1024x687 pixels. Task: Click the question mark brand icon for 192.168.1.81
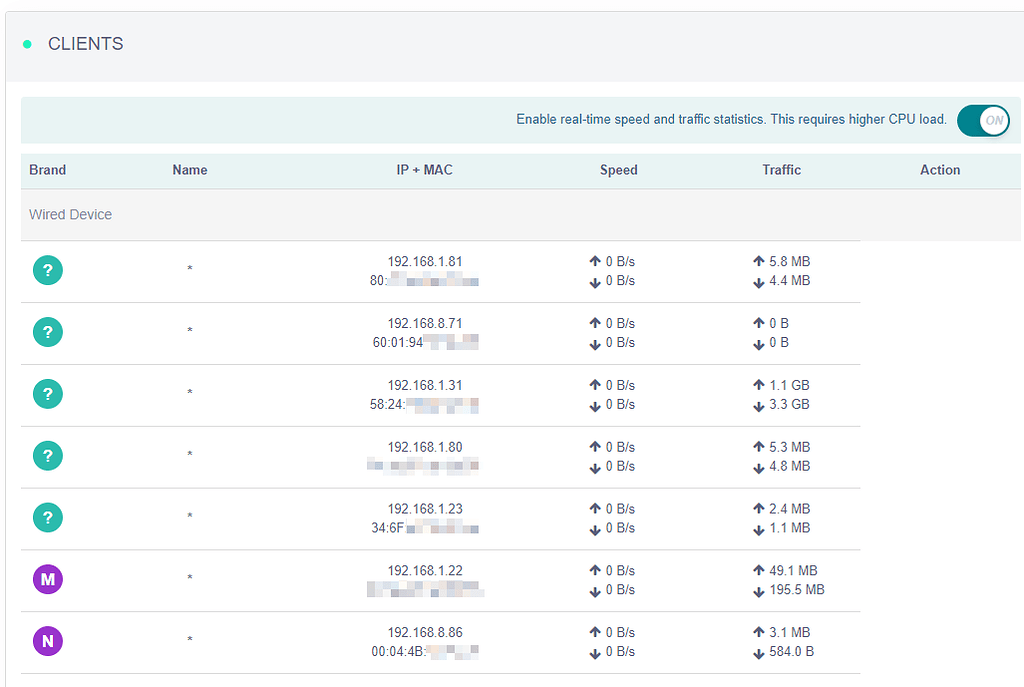point(47,270)
